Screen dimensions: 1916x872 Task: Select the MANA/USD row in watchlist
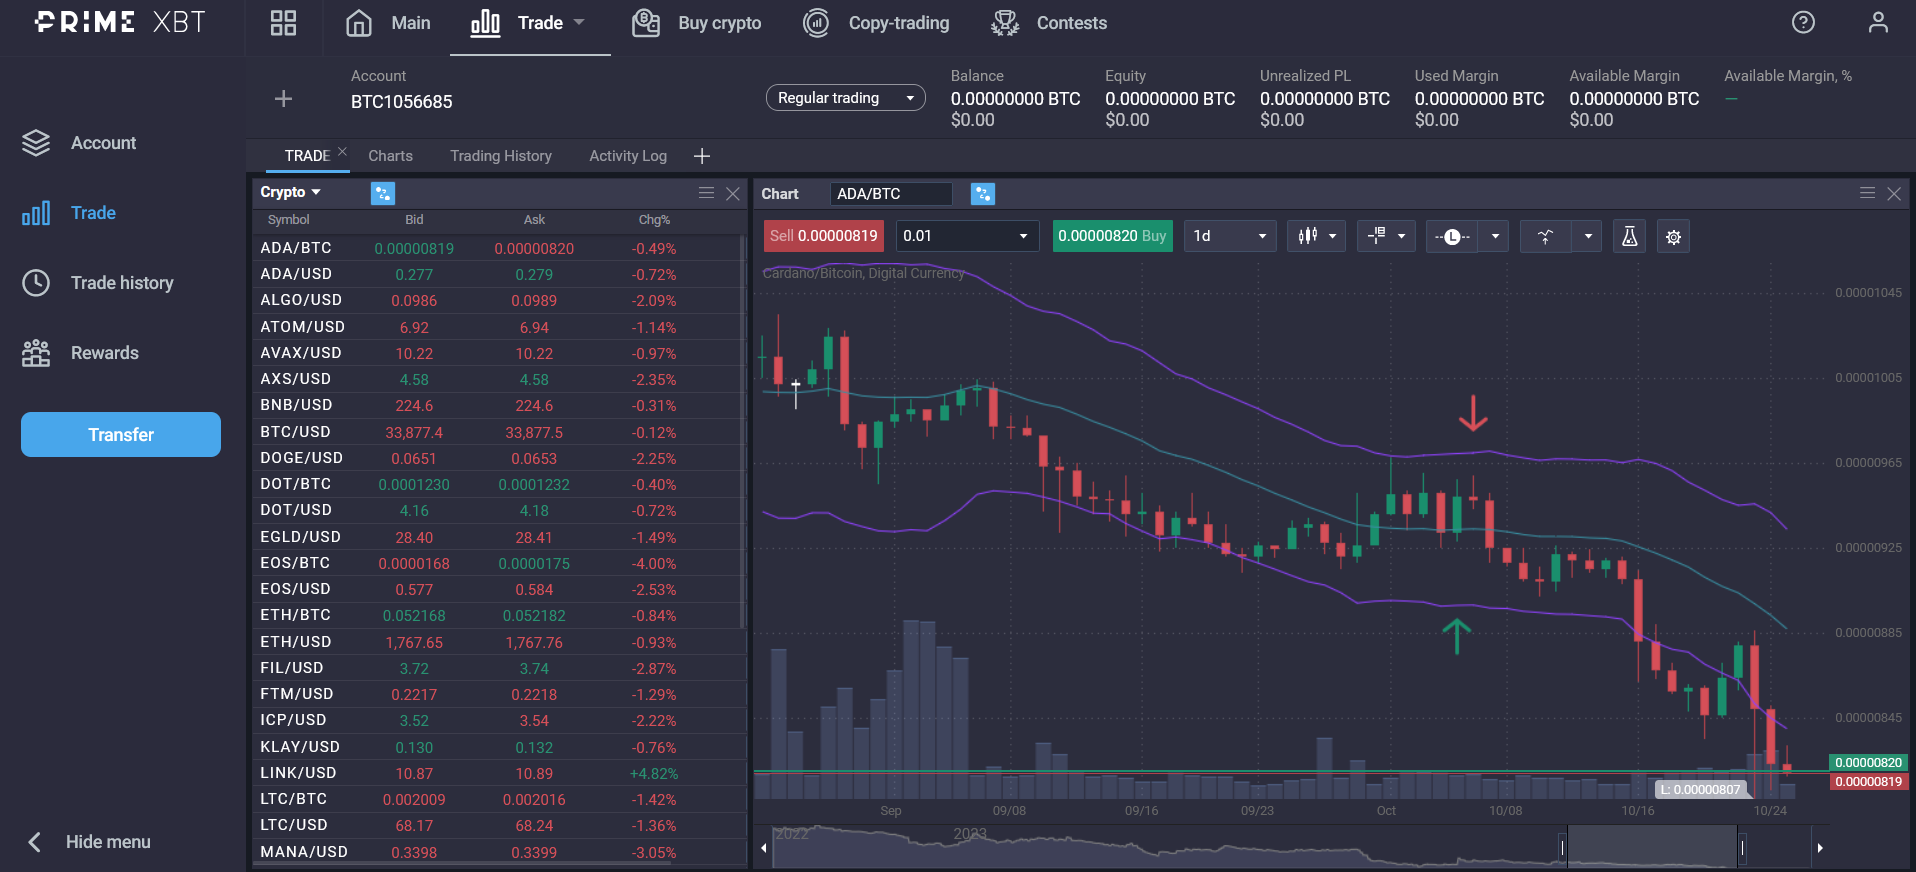coord(498,852)
